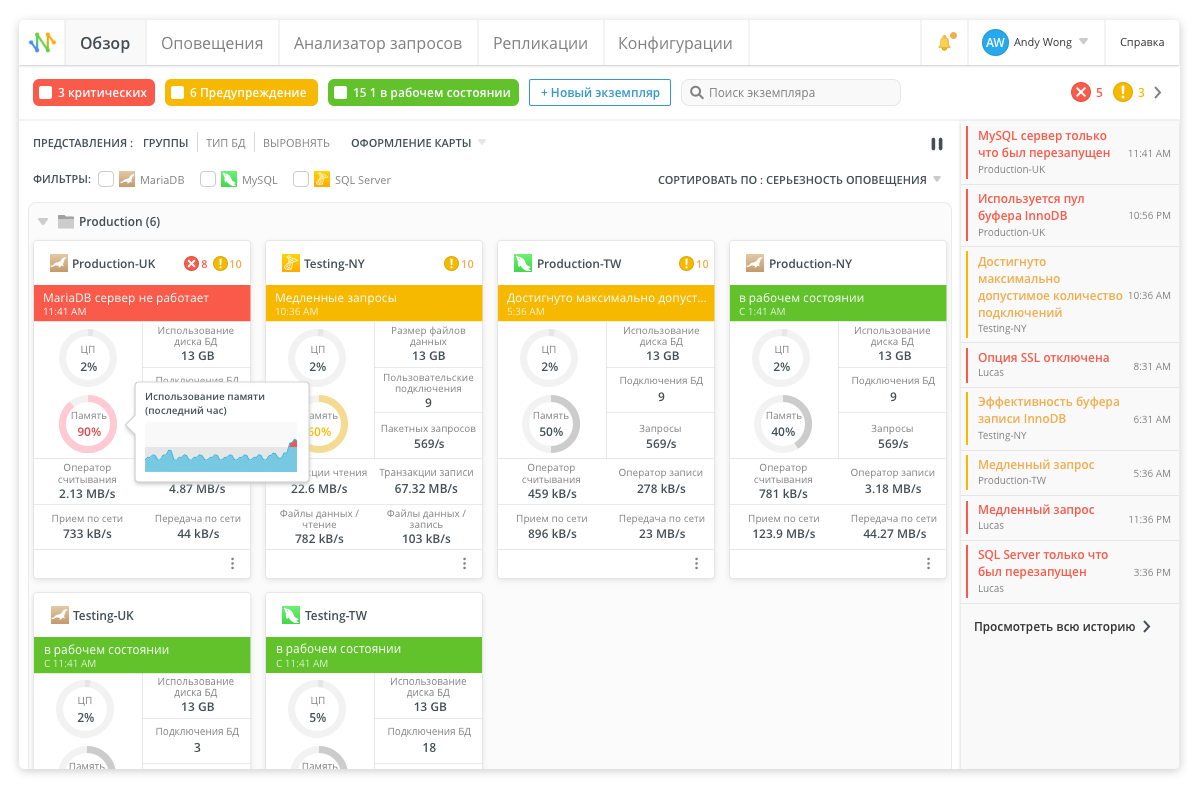Click the Production-UK MariaDB icon

click(59, 264)
